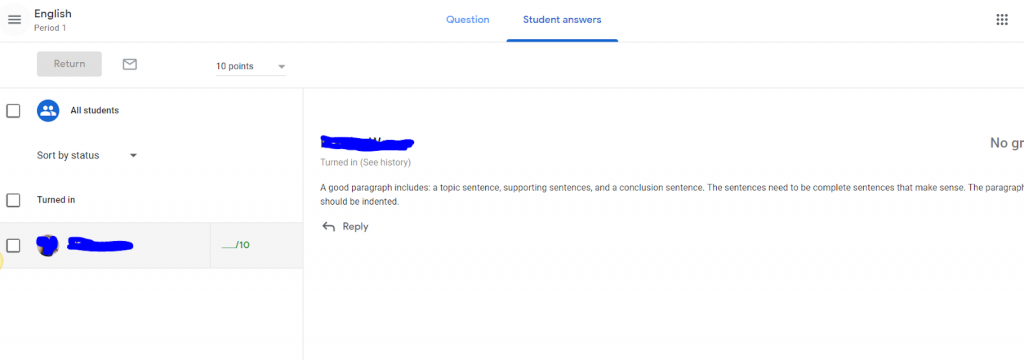Expand the Sort by status dropdown

click(87, 155)
